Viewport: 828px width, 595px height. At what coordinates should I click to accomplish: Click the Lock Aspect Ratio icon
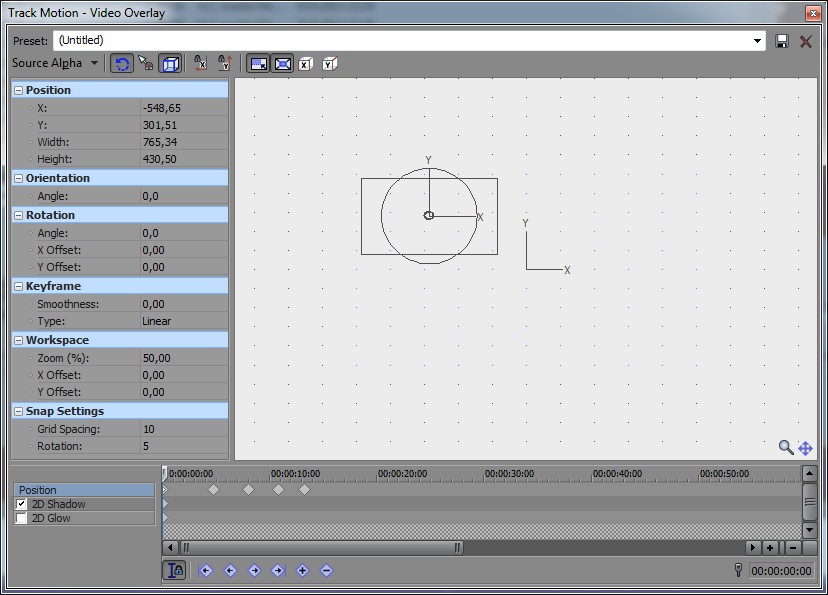(258, 63)
